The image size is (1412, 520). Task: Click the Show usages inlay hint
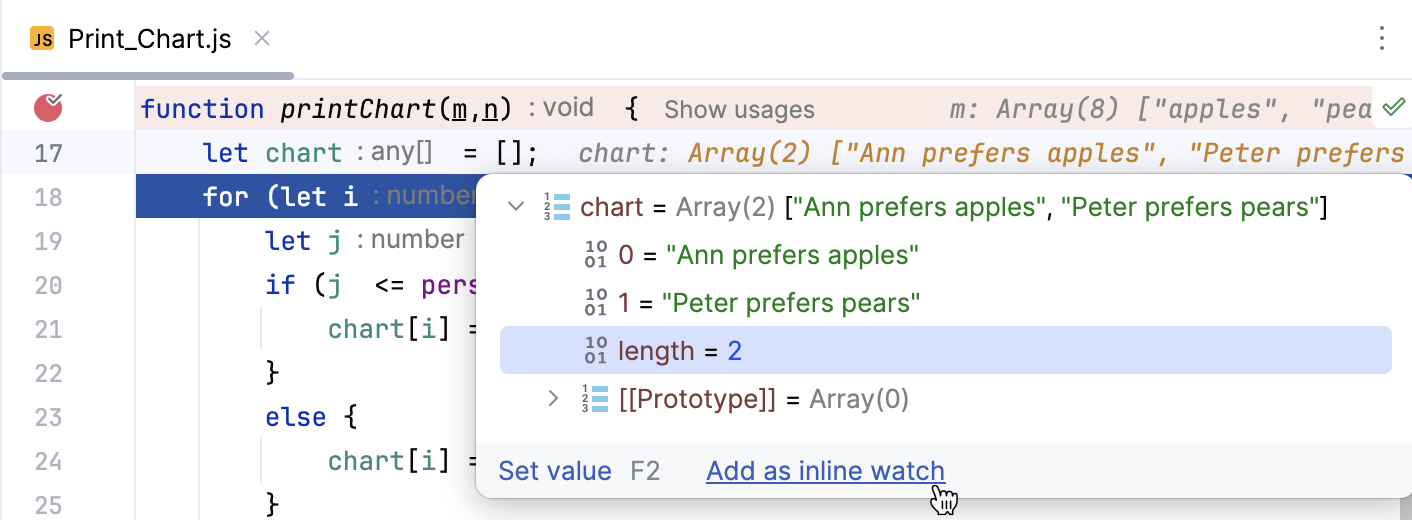click(x=739, y=109)
